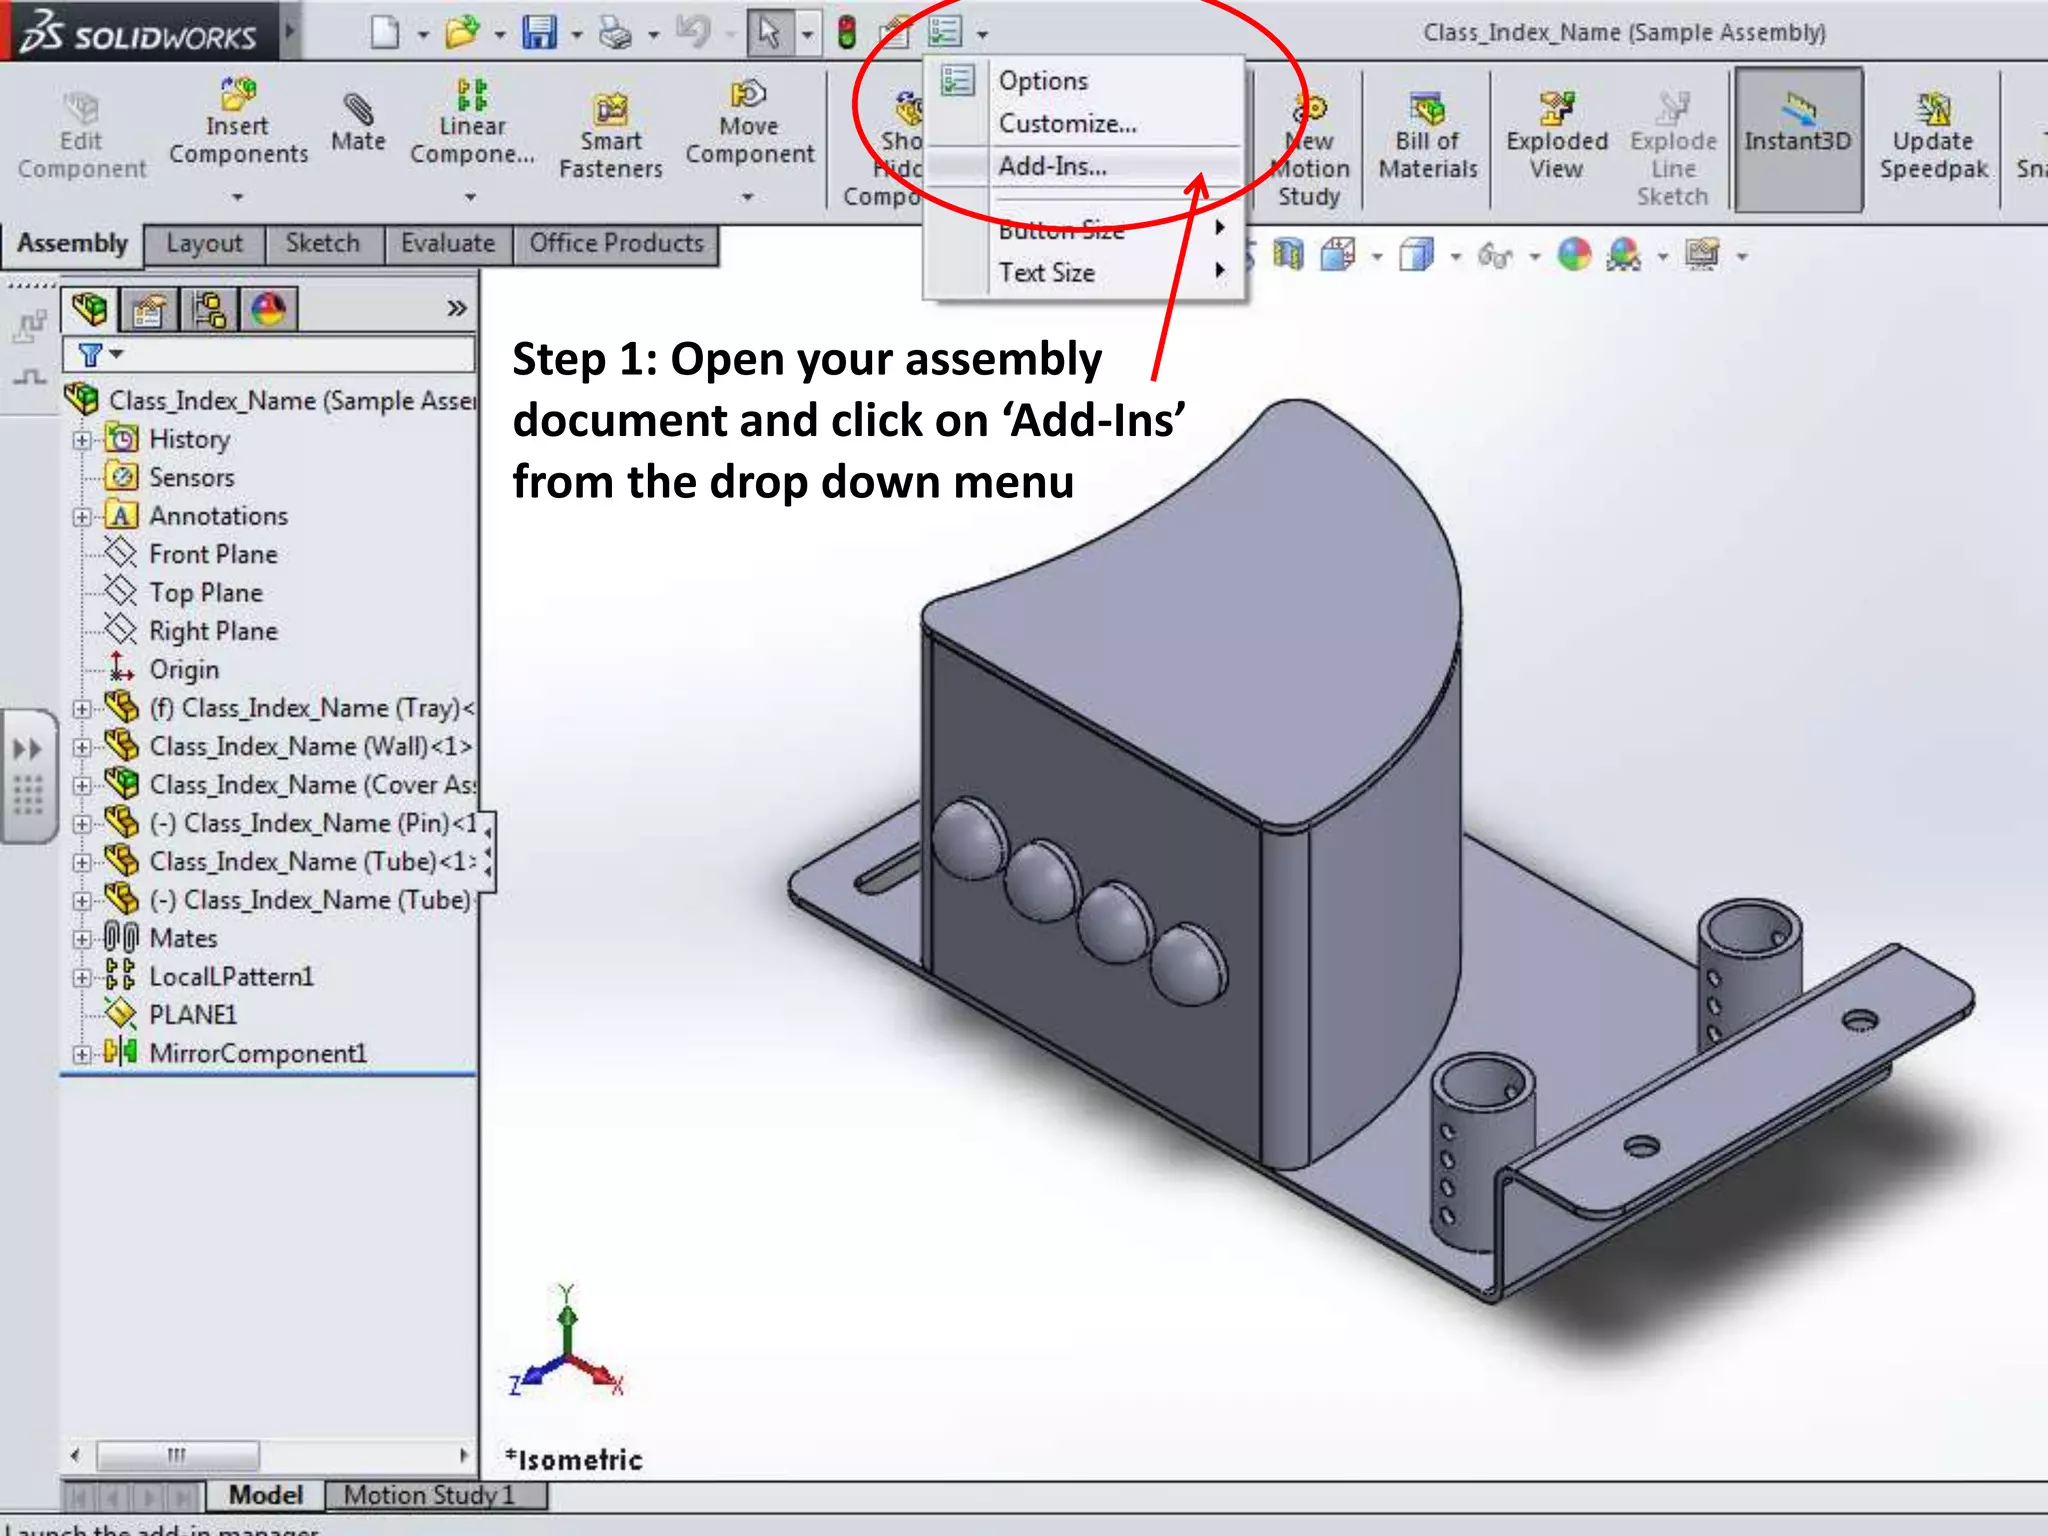Click the Rebuild traffic light icon
Screen dimensions: 2048x1536
(x=846, y=32)
